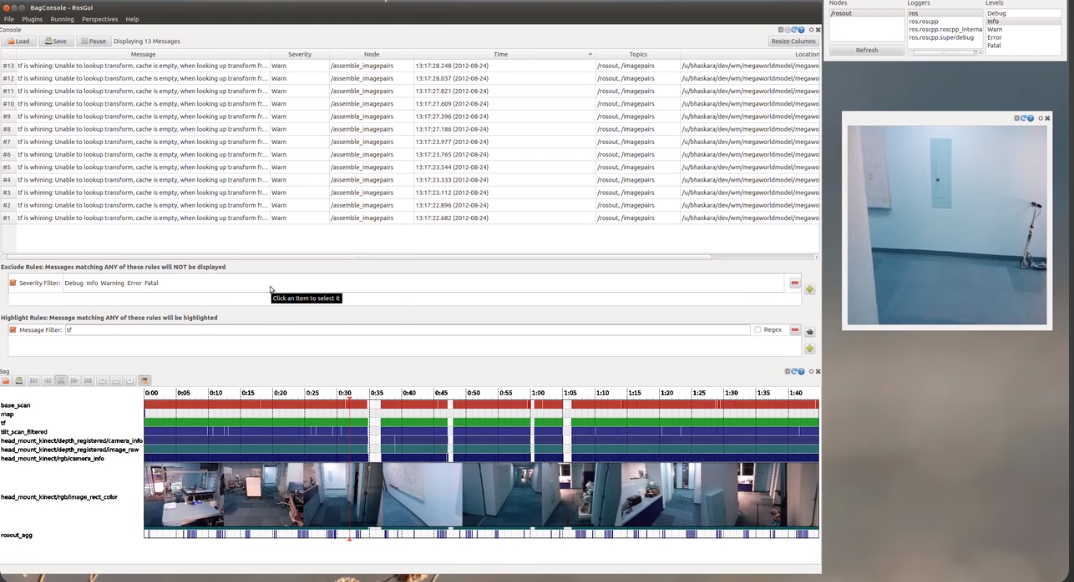
Task: Remove the Severity Filter with red minus
Action: coord(795,283)
